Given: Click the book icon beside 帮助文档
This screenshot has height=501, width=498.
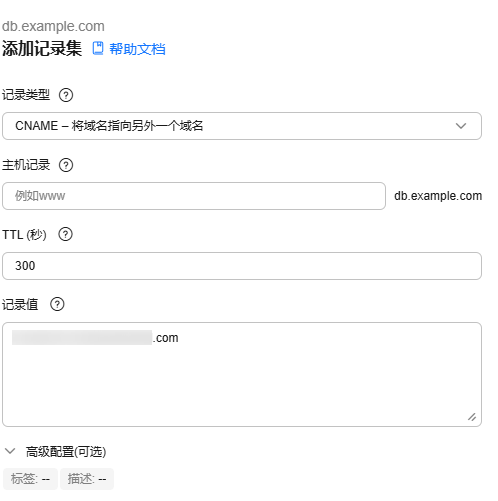Looking at the screenshot, I should pos(98,48).
